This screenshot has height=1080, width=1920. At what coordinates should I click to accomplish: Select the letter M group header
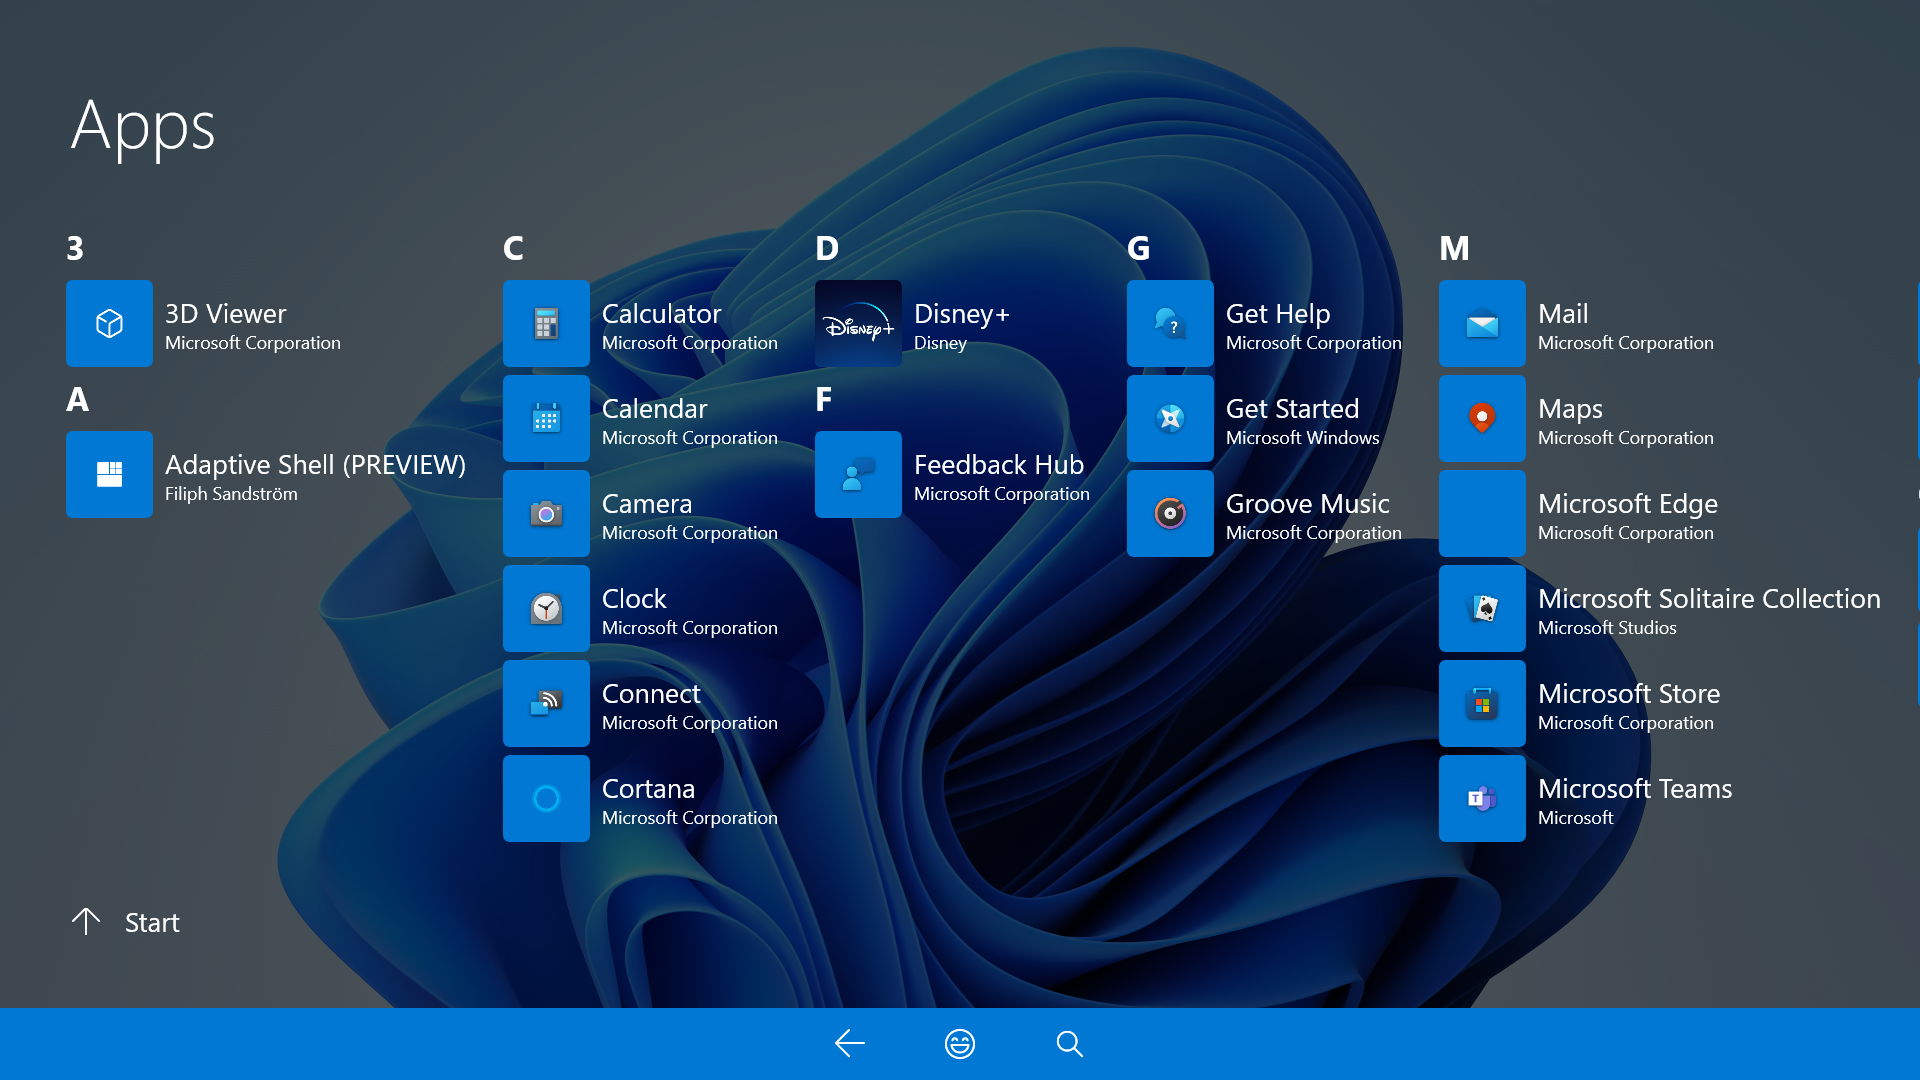click(1454, 248)
